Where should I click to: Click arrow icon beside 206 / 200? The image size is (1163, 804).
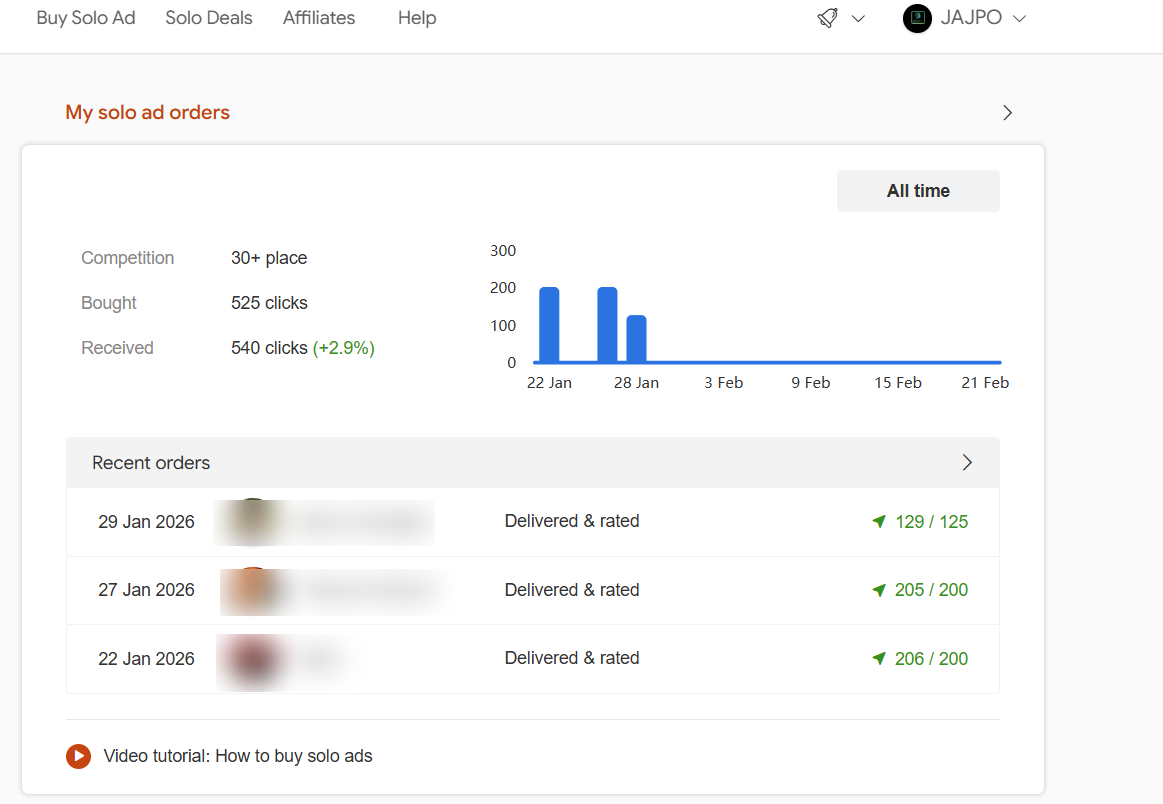tap(879, 658)
